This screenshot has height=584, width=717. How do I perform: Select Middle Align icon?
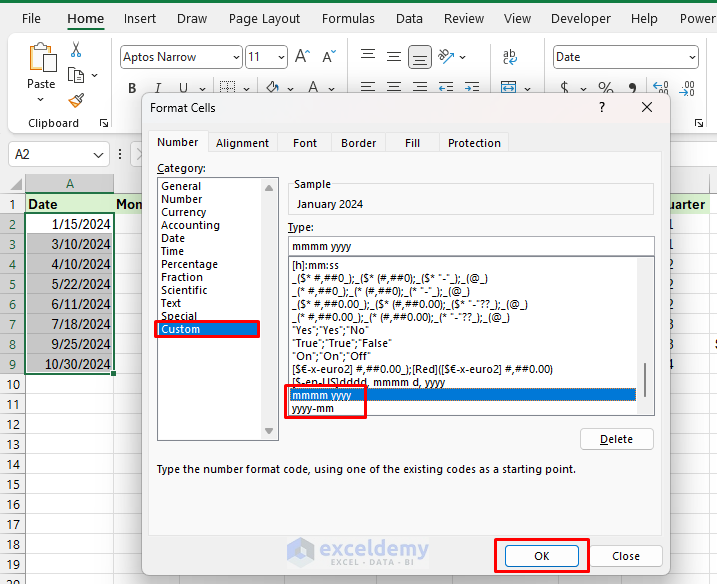[x=394, y=56]
